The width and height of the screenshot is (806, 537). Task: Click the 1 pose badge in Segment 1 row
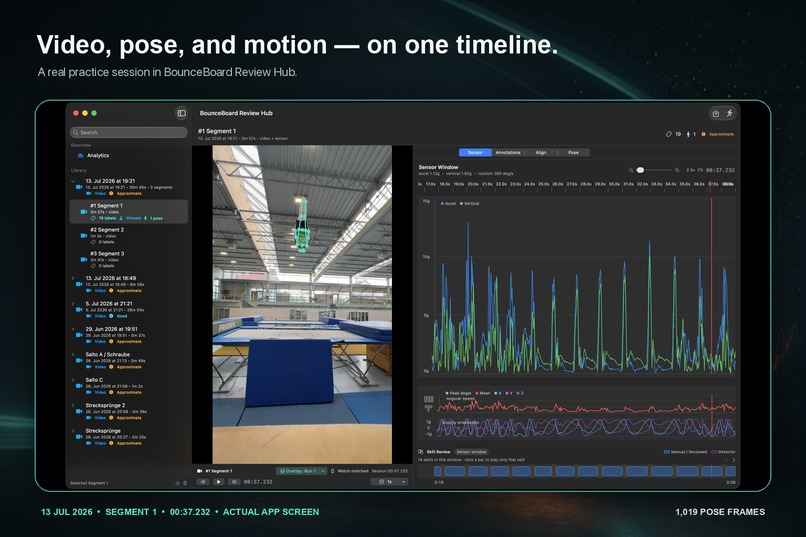click(x=153, y=218)
